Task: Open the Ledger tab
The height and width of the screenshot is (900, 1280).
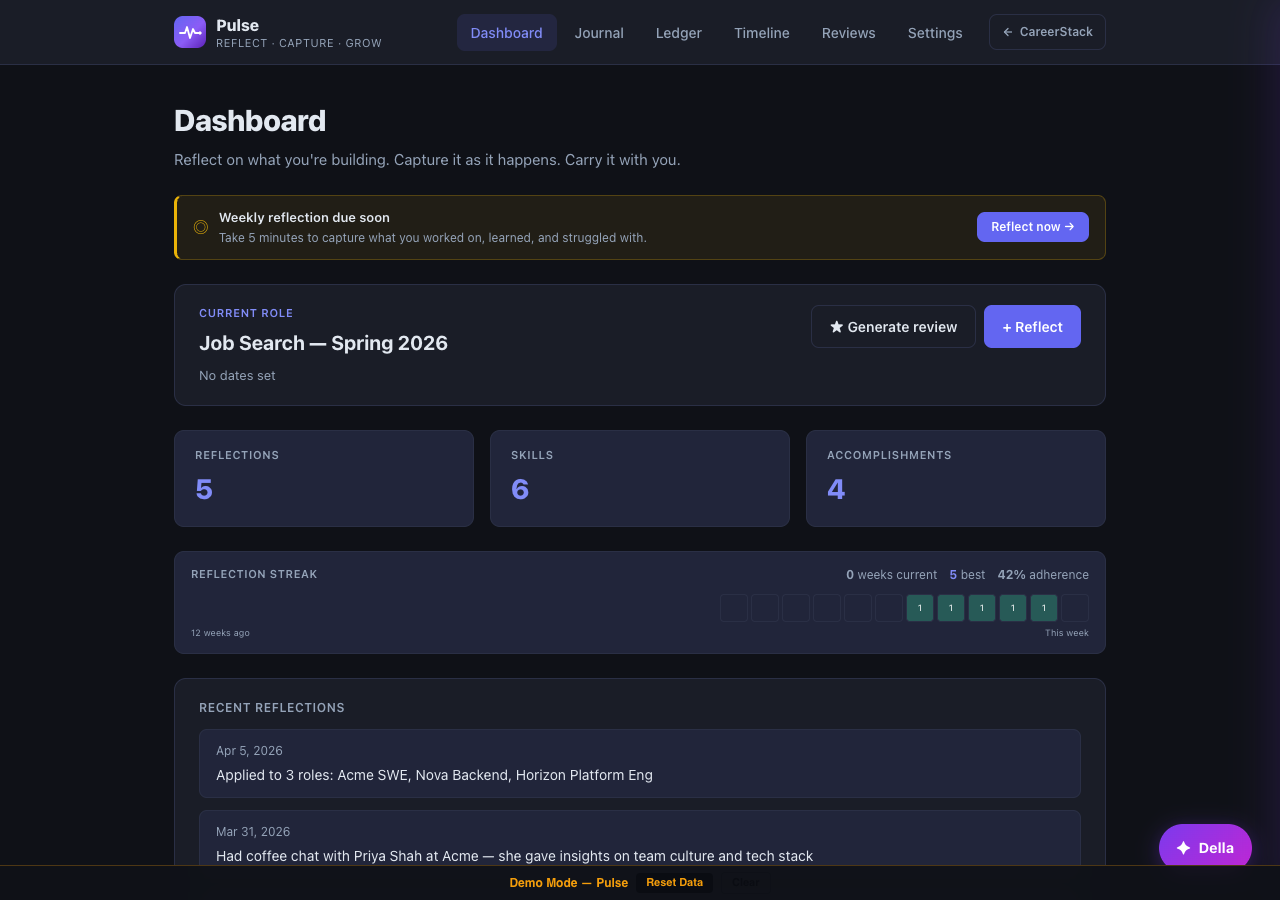Action: pyautogui.click(x=678, y=32)
